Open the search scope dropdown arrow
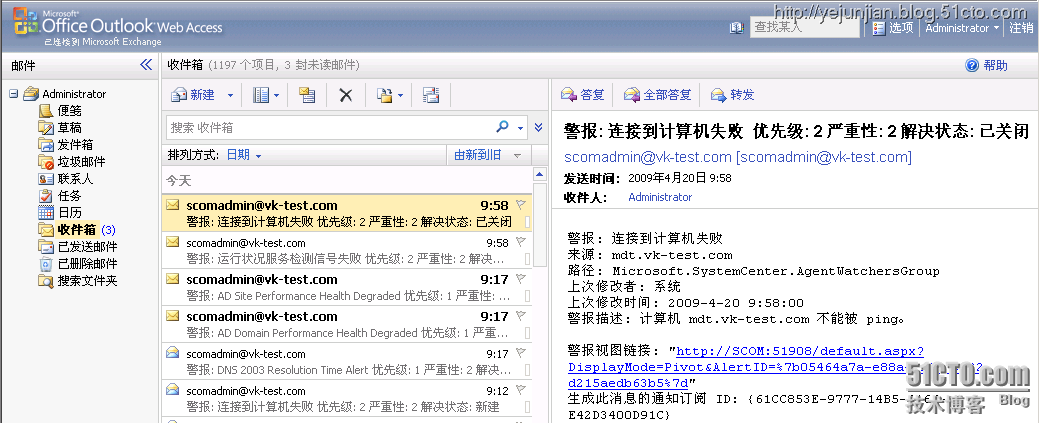Screen dimensions: 1039x423 pos(521,127)
